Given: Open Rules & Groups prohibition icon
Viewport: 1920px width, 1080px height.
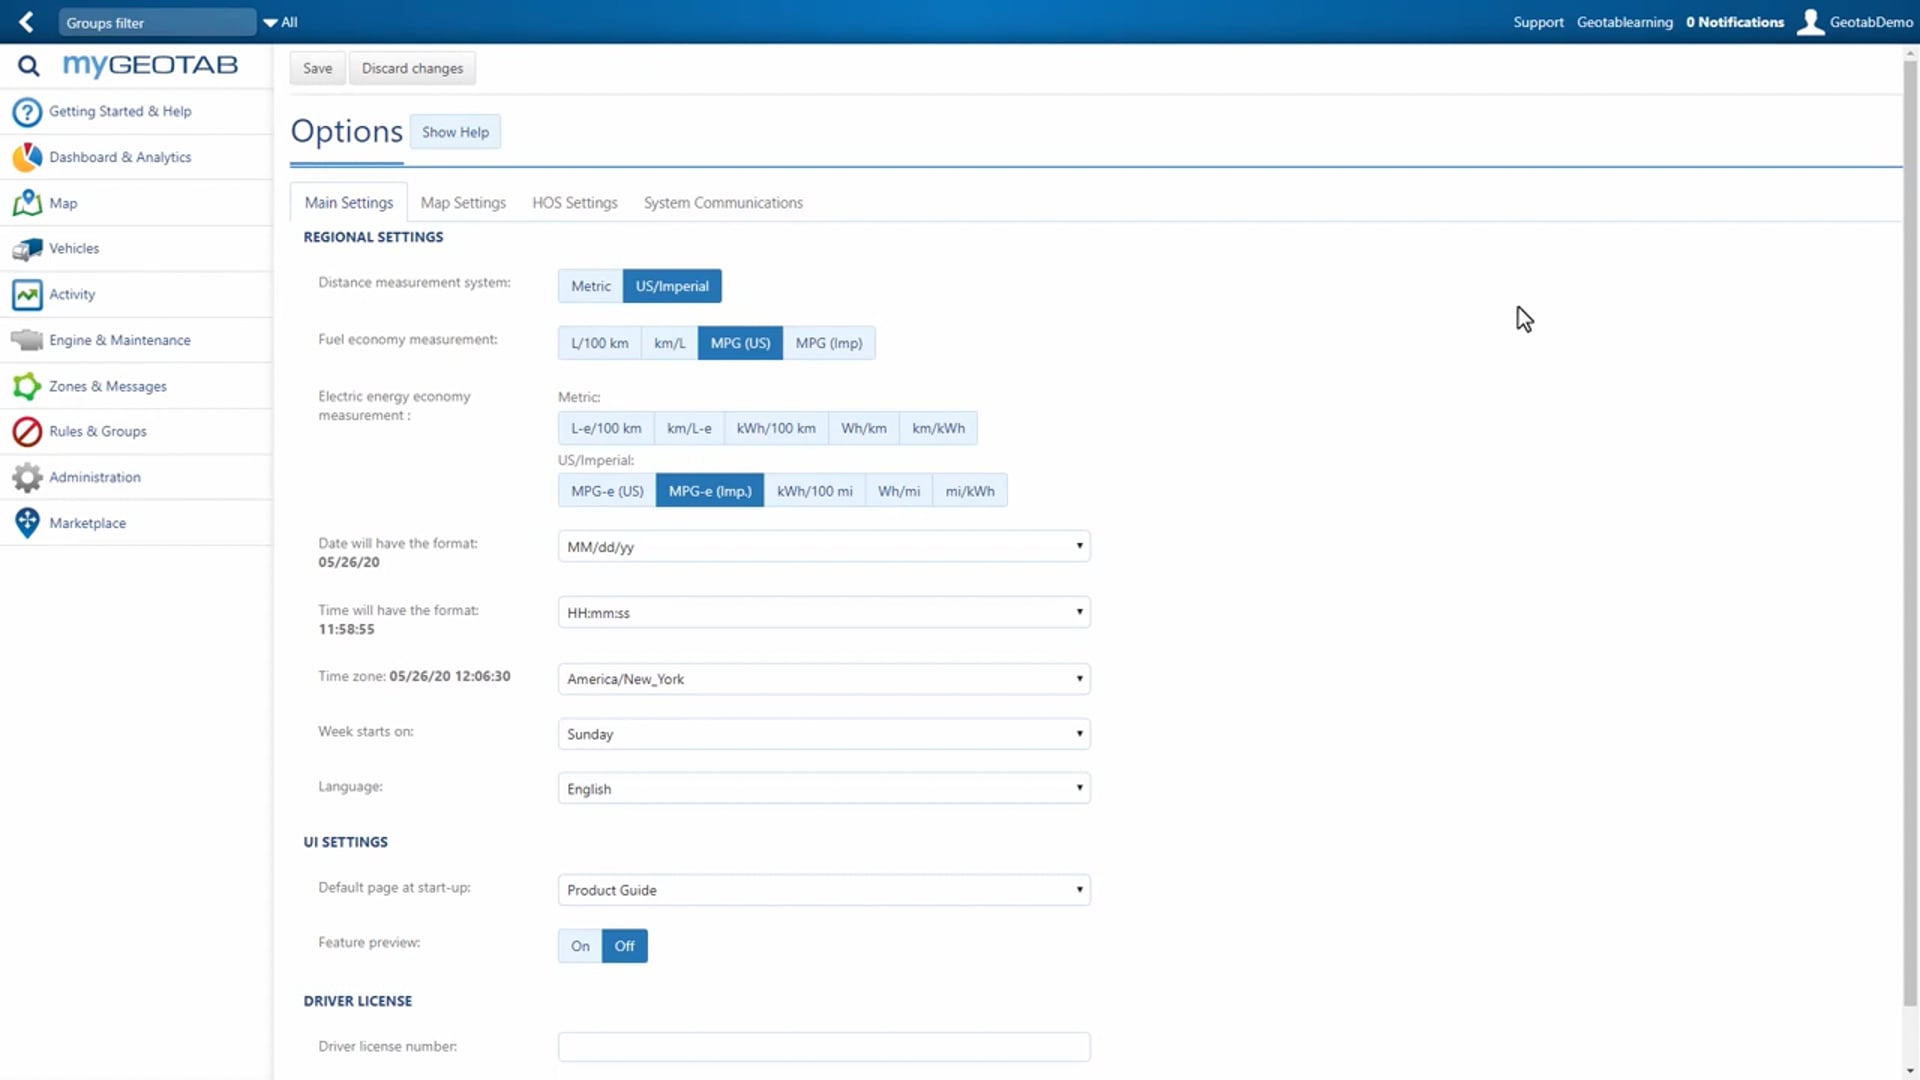Looking at the screenshot, I should coord(27,432).
